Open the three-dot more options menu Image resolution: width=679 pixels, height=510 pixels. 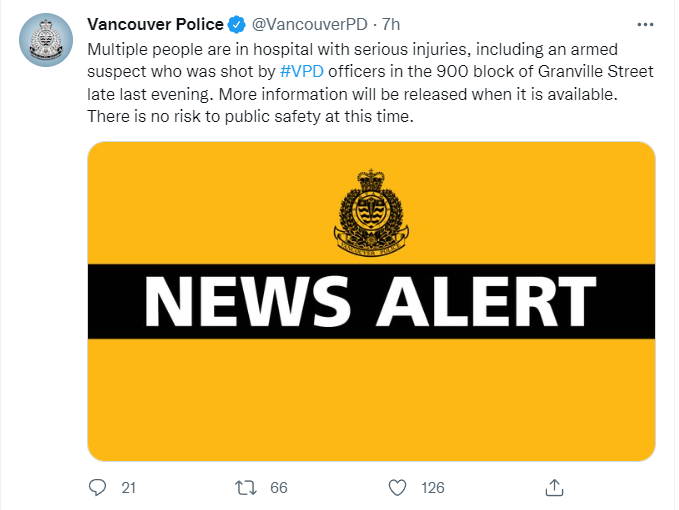click(x=647, y=23)
